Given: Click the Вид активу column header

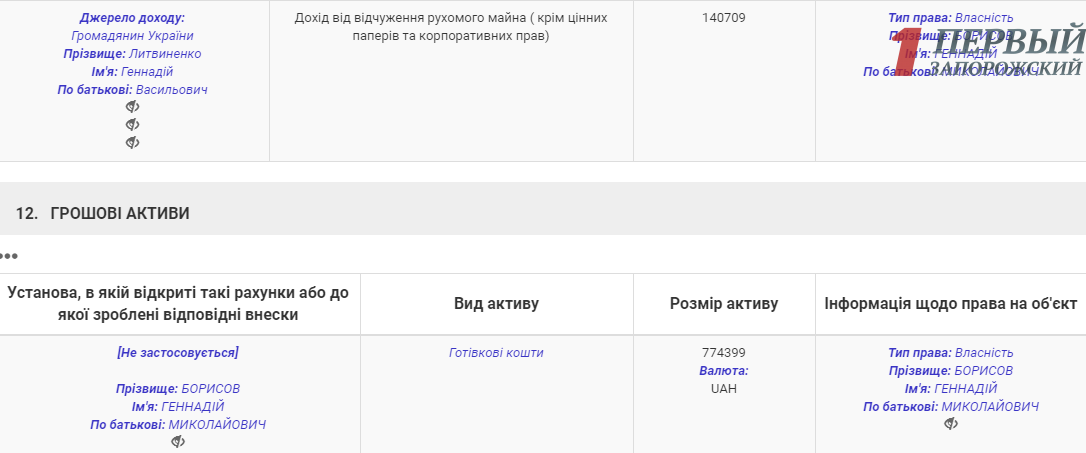Looking at the screenshot, I should [496, 304].
